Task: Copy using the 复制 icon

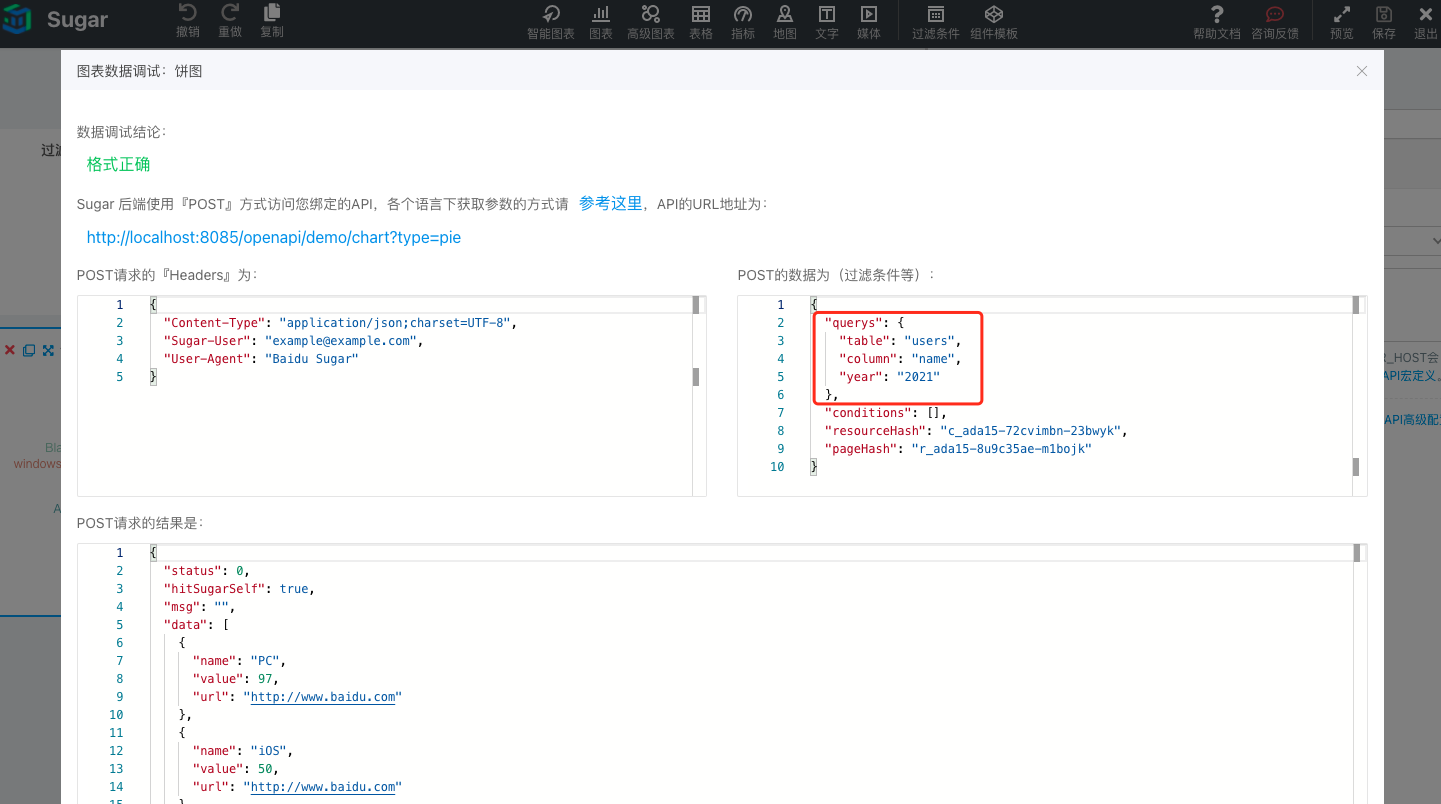Action: pos(272,13)
